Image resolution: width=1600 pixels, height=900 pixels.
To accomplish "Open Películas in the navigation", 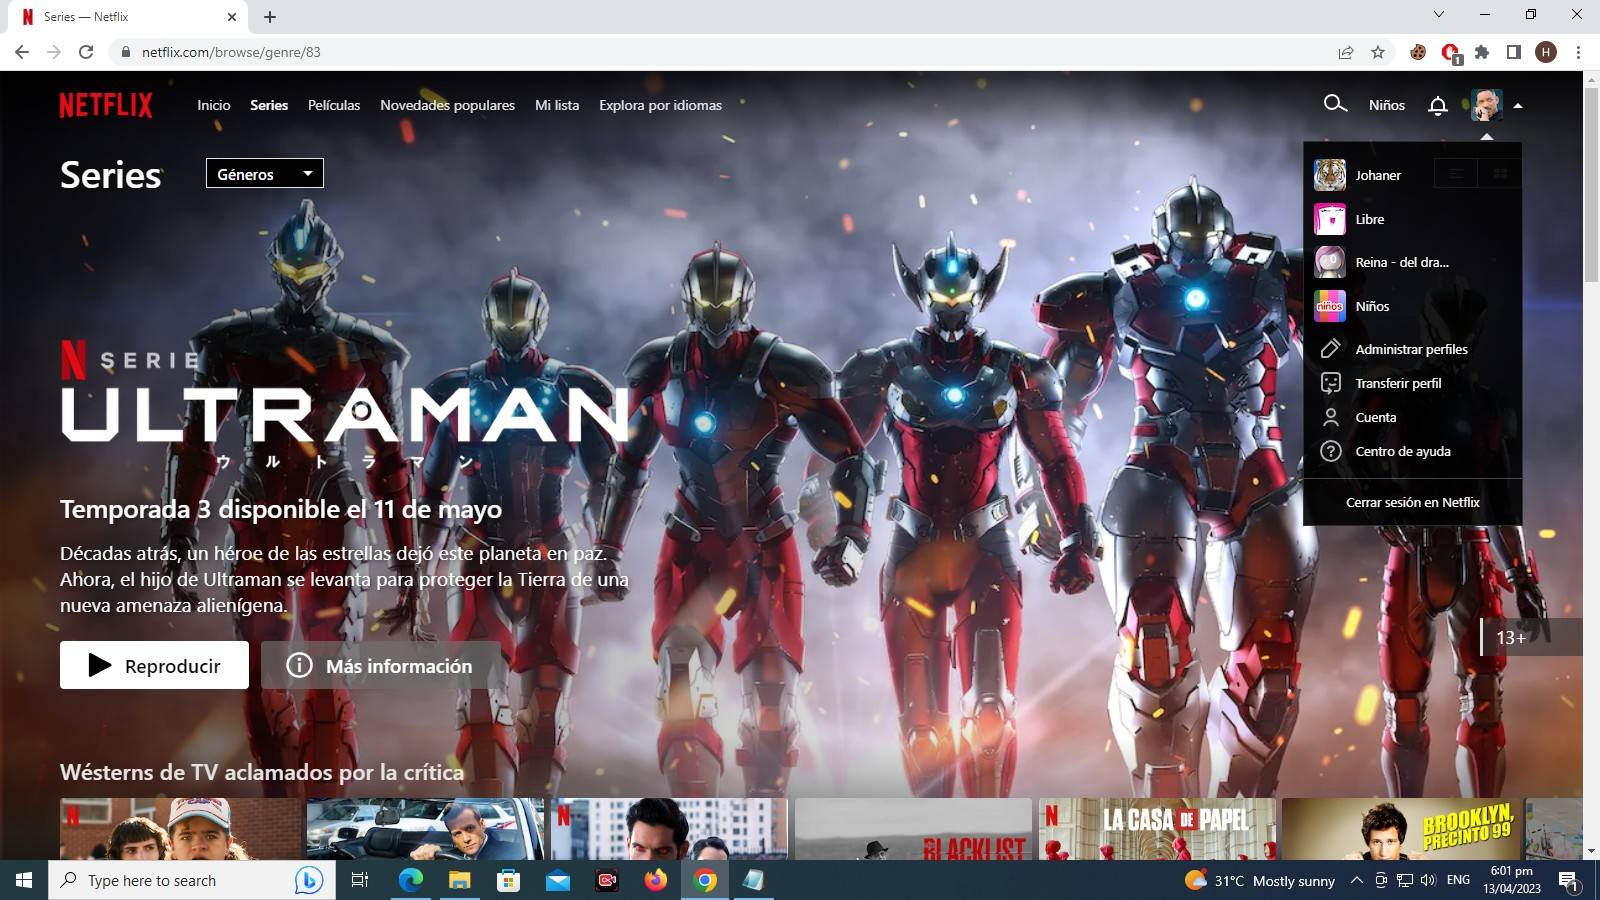I will (334, 105).
